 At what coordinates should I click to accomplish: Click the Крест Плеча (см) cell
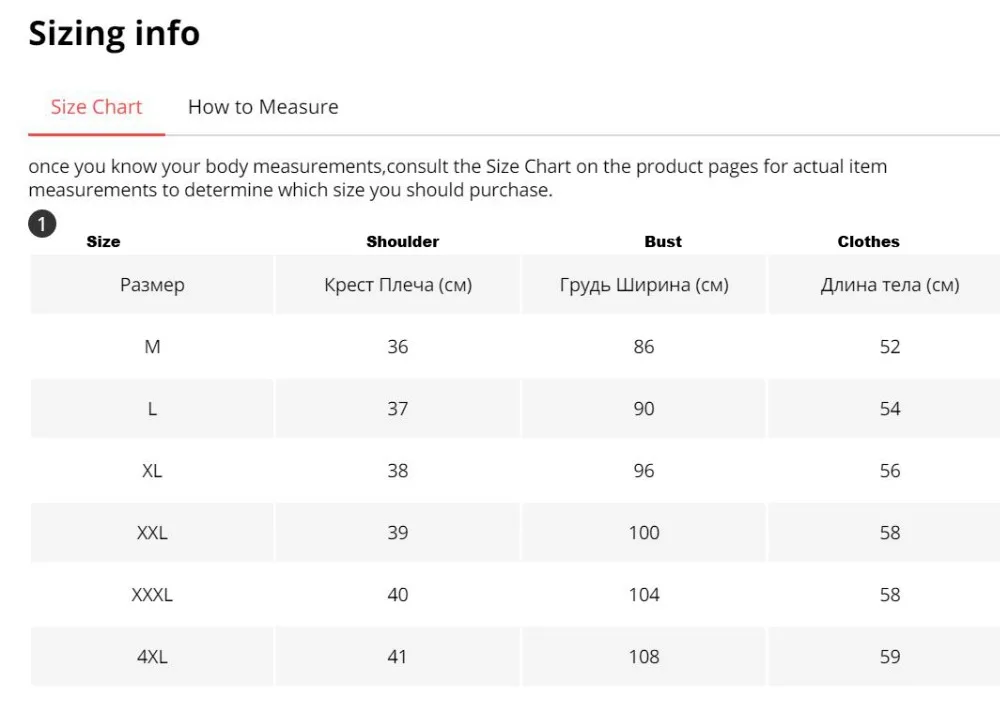[398, 284]
